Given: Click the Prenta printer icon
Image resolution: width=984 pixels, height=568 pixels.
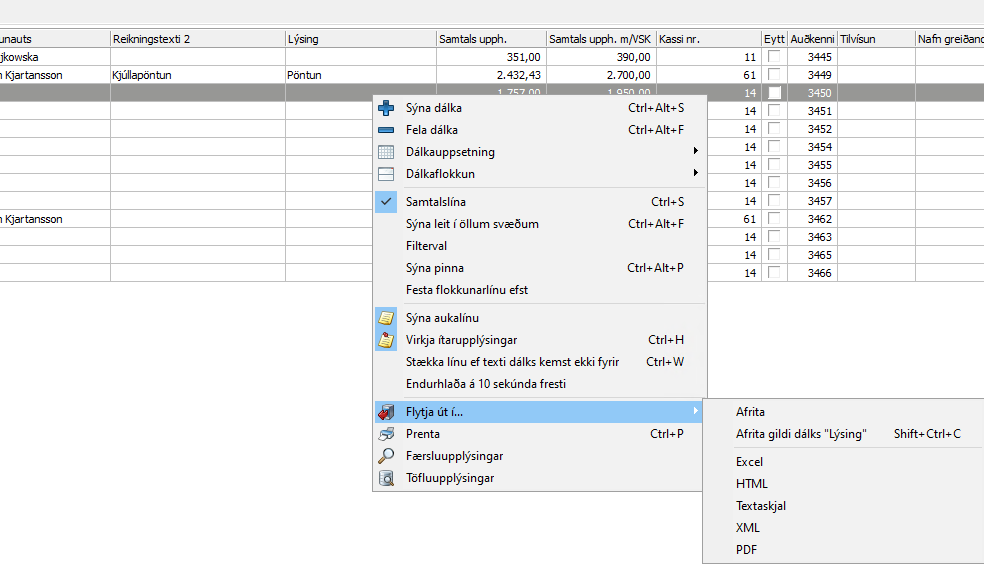Looking at the screenshot, I should tap(387, 434).
